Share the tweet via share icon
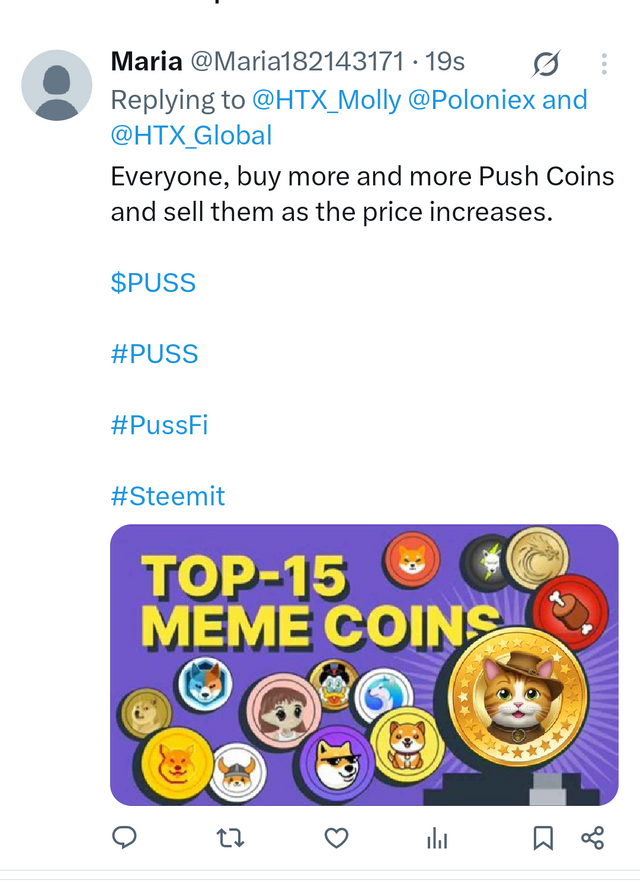This screenshot has width=640, height=885. click(x=593, y=838)
